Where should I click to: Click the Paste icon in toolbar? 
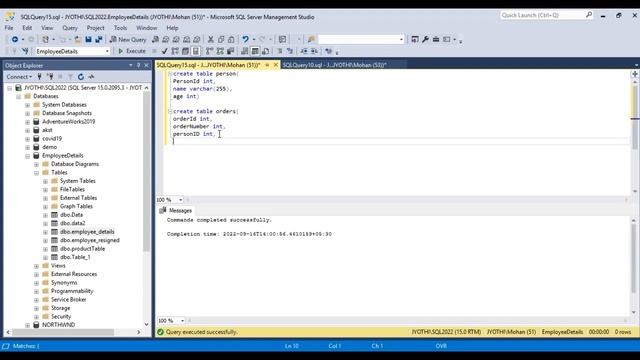point(231,39)
